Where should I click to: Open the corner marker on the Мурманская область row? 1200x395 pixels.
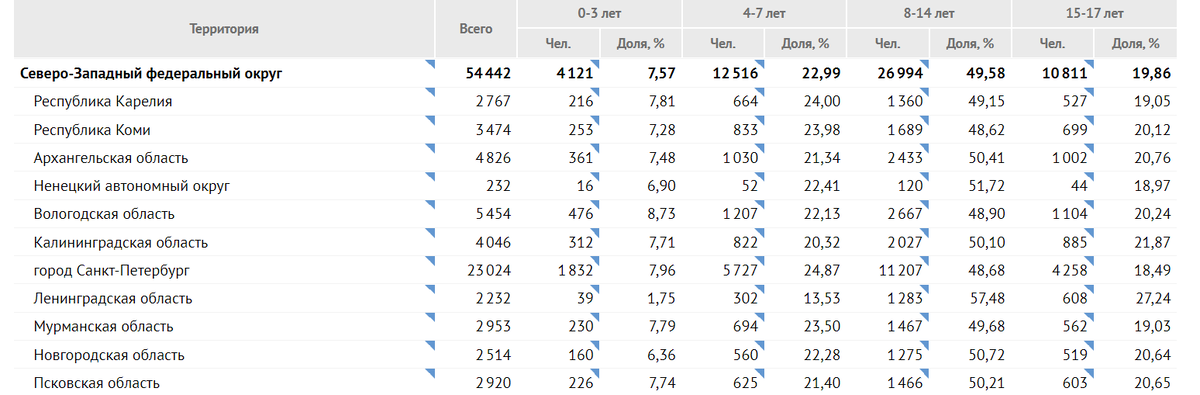(431, 317)
